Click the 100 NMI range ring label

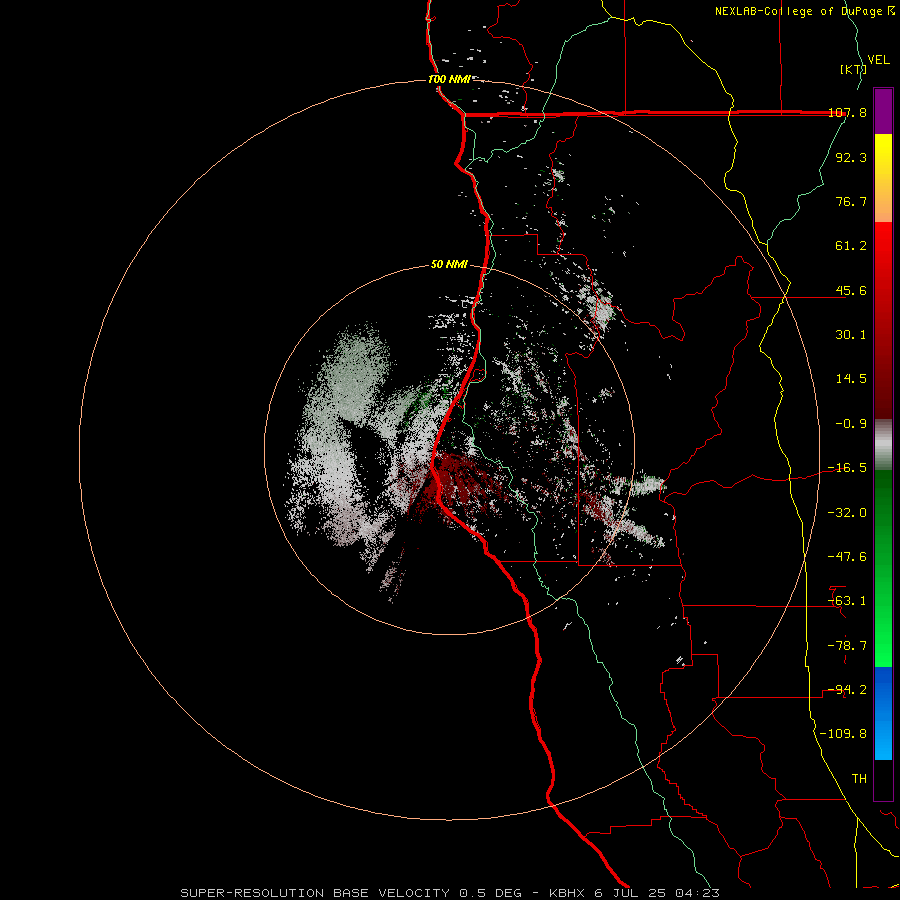449,79
